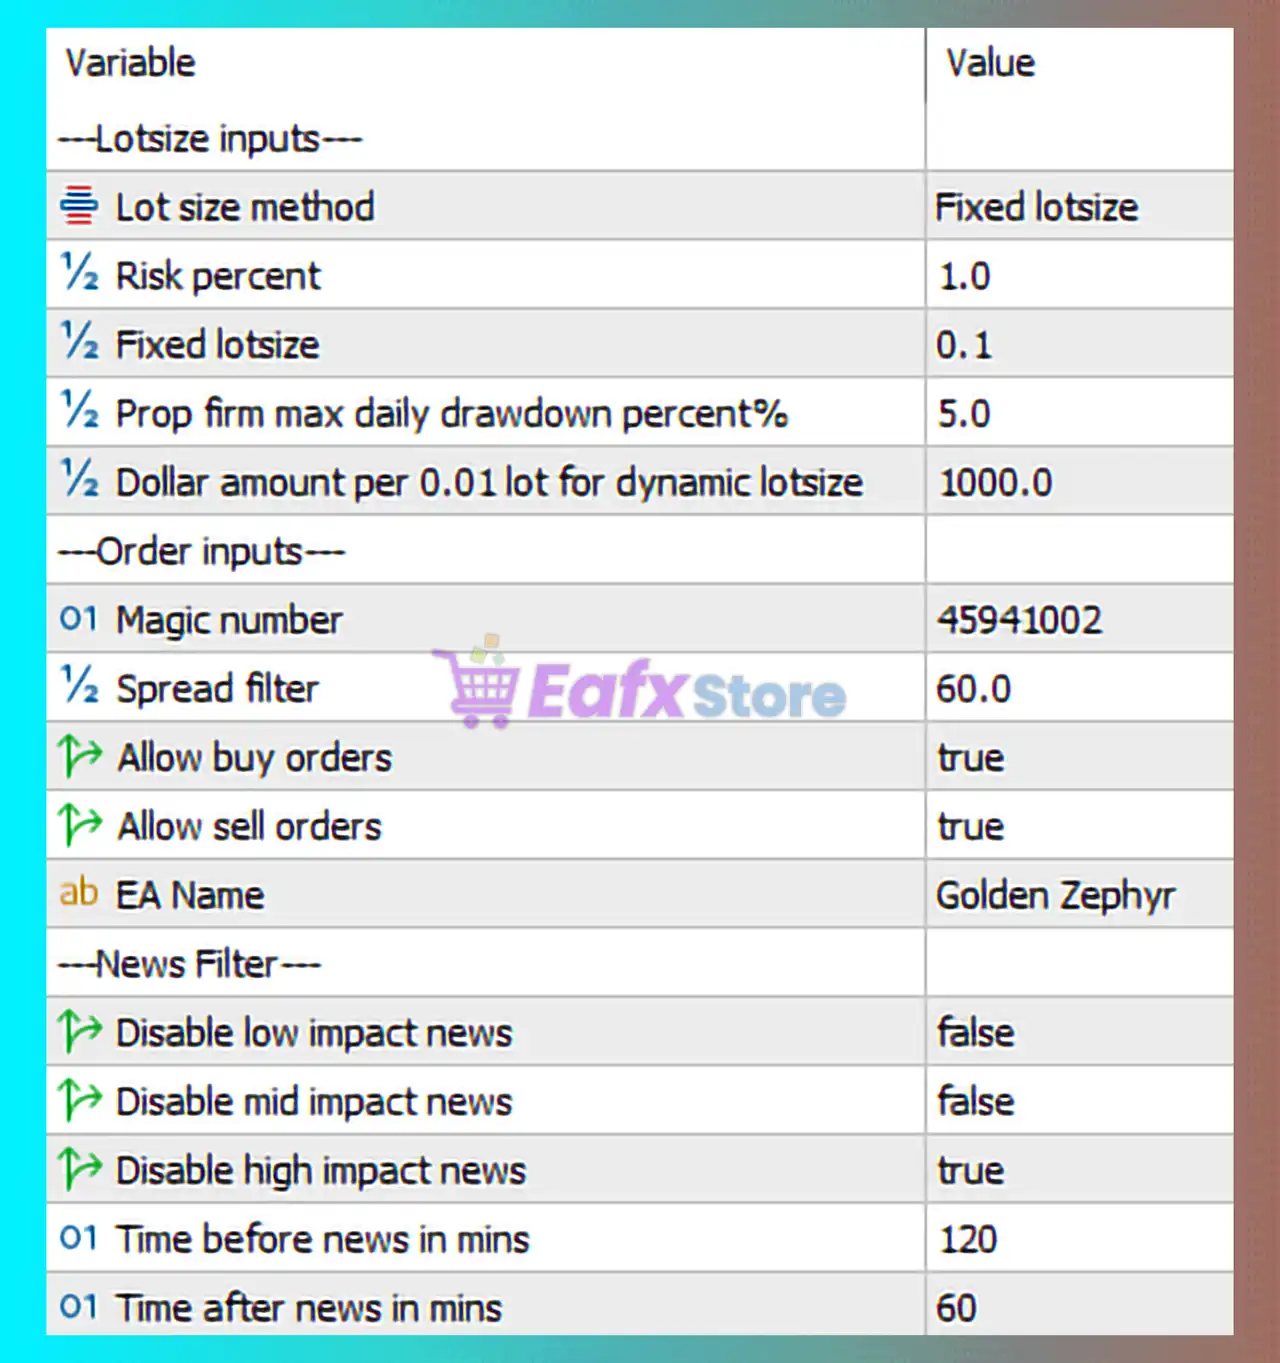1280x1363 pixels.
Task: Click the integer icon beside Time before news
Action: (79, 1238)
